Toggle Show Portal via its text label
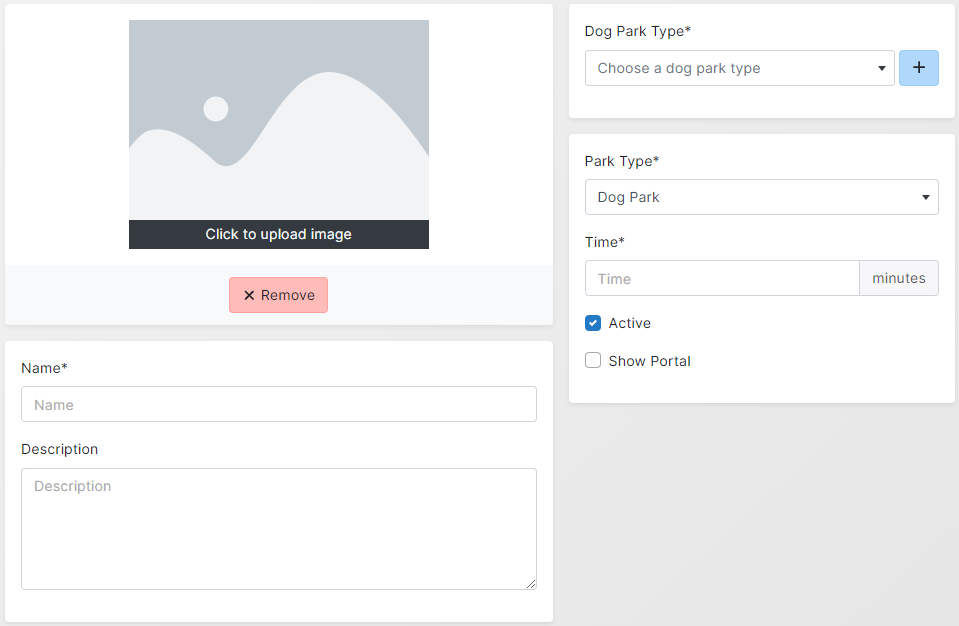 click(x=649, y=361)
